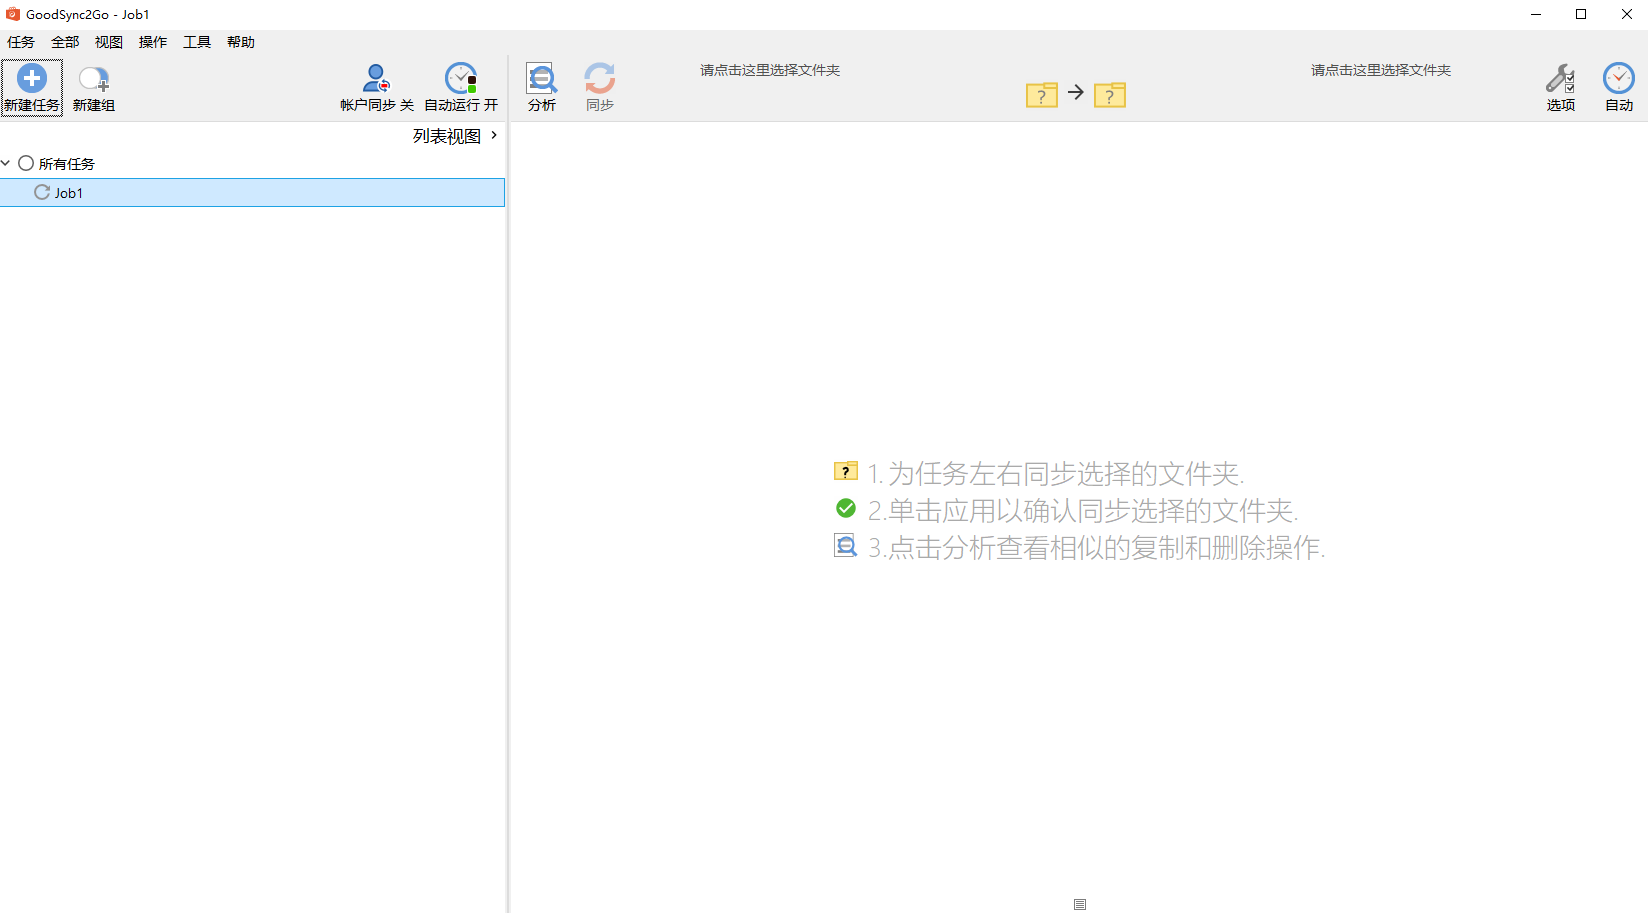The width and height of the screenshot is (1648, 913).
Task: Expand the 列表视图 chevron
Action: 494,135
